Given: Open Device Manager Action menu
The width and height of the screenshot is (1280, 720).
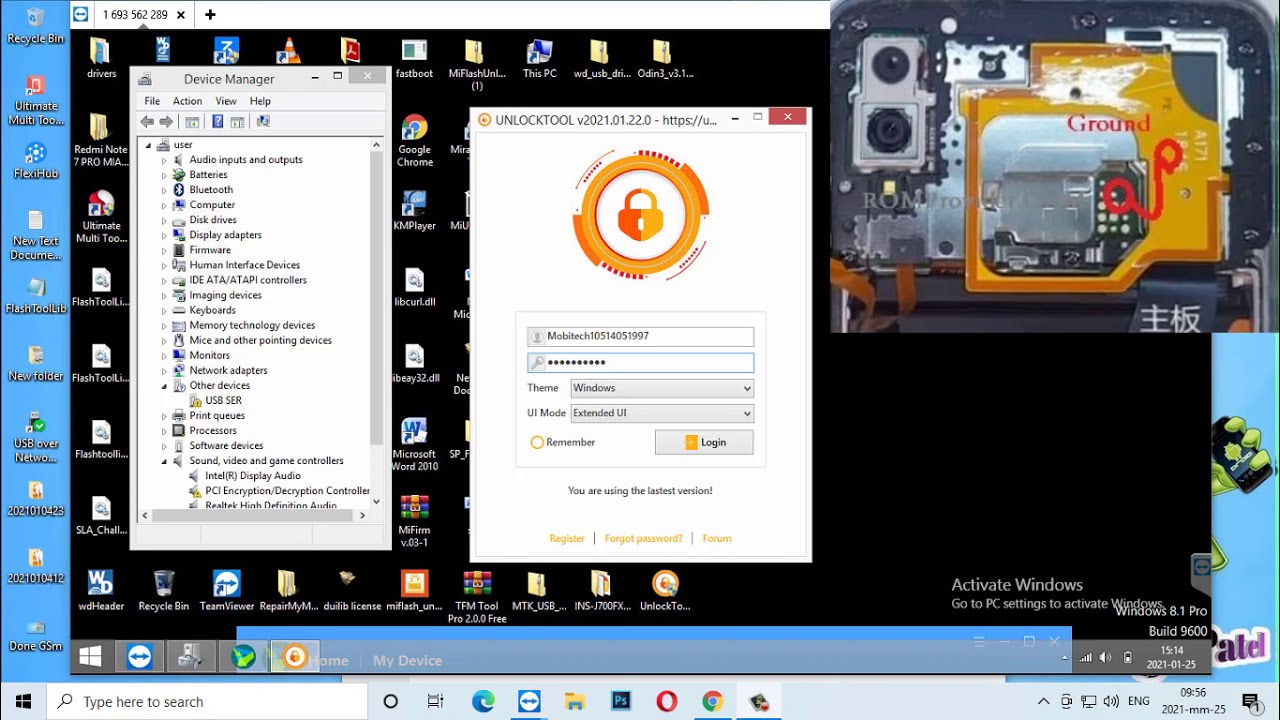Looking at the screenshot, I should click(x=187, y=101).
